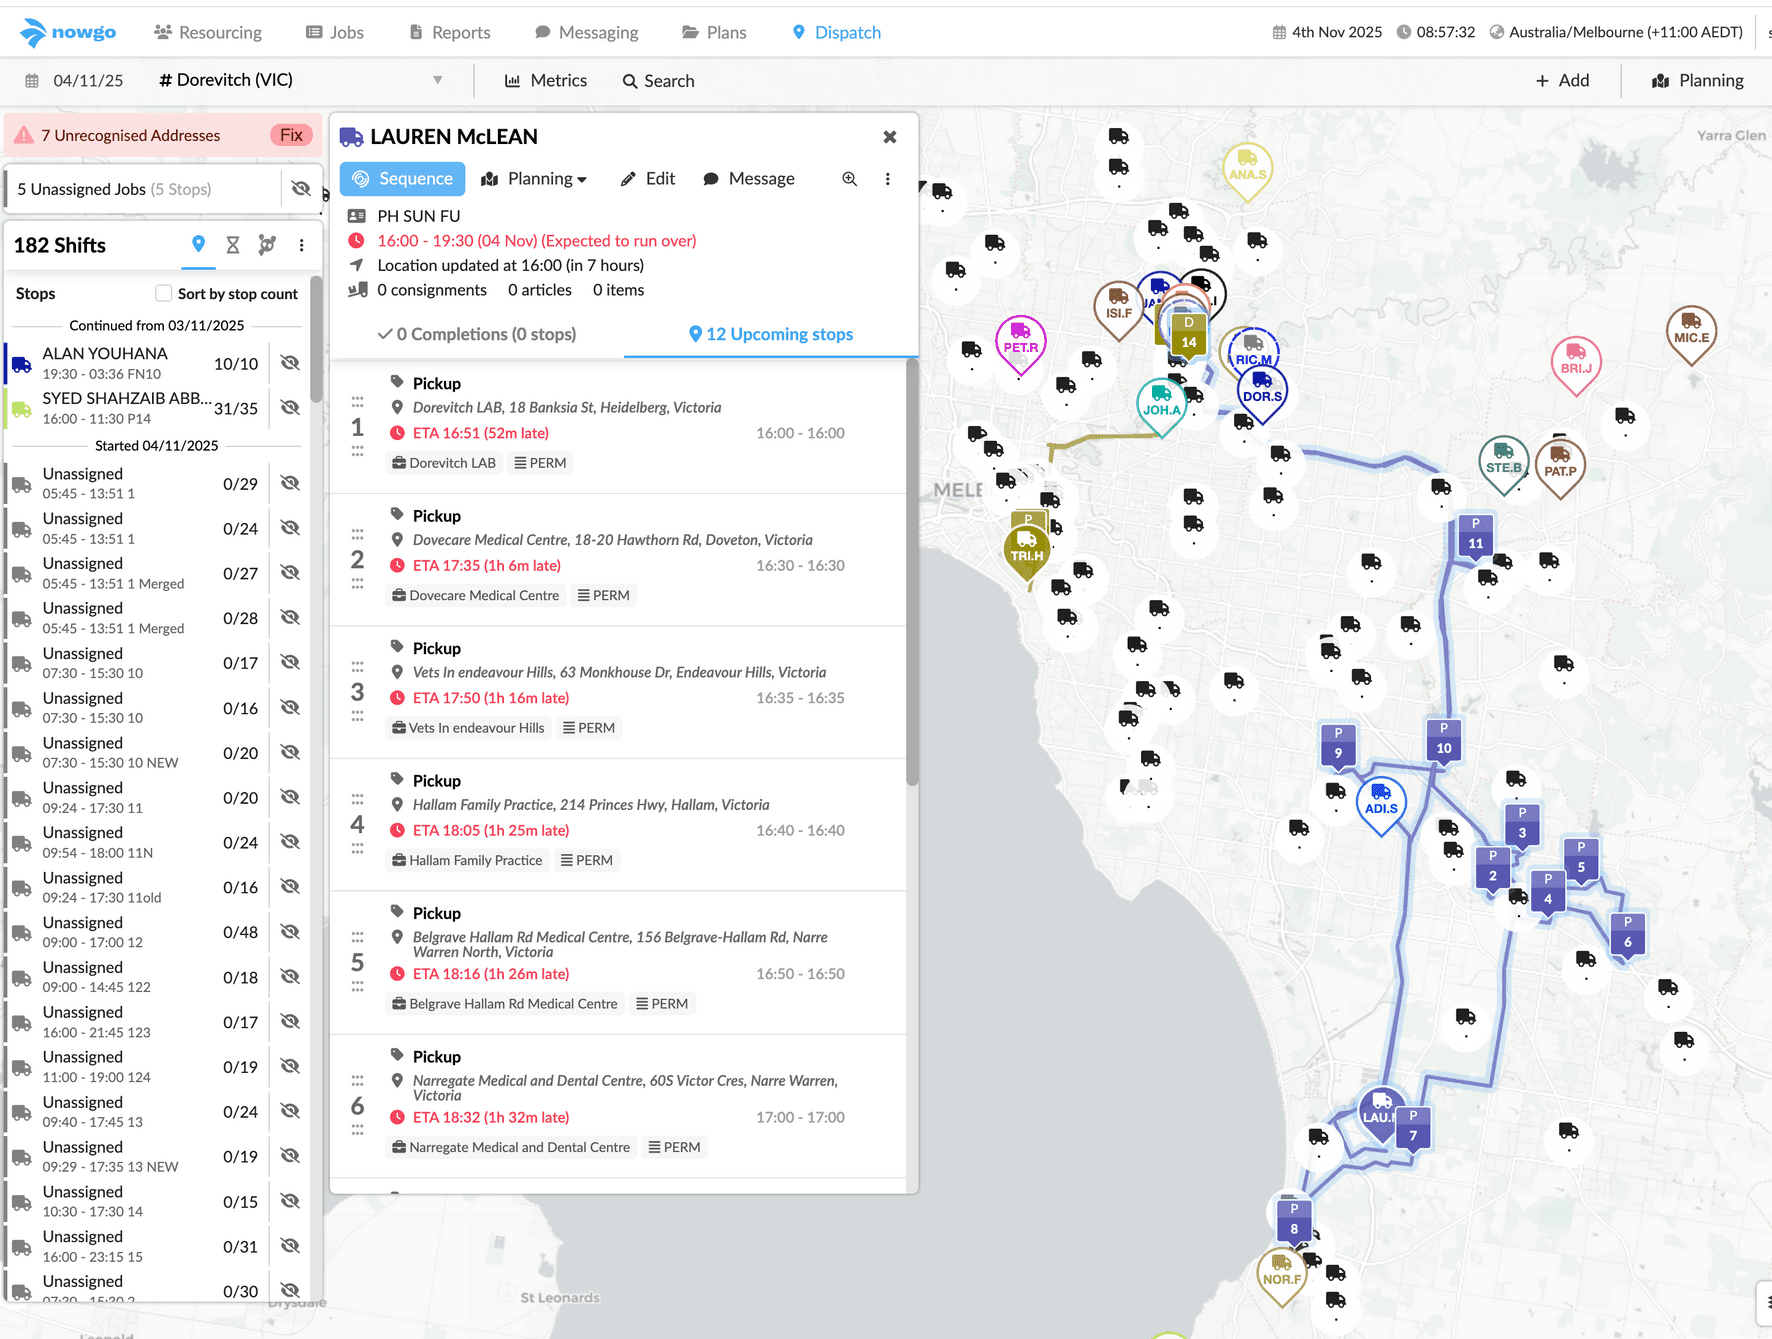Click the route network icon in Shifts header
Screen dimensions: 1772x1339
(x=267, y=245)
